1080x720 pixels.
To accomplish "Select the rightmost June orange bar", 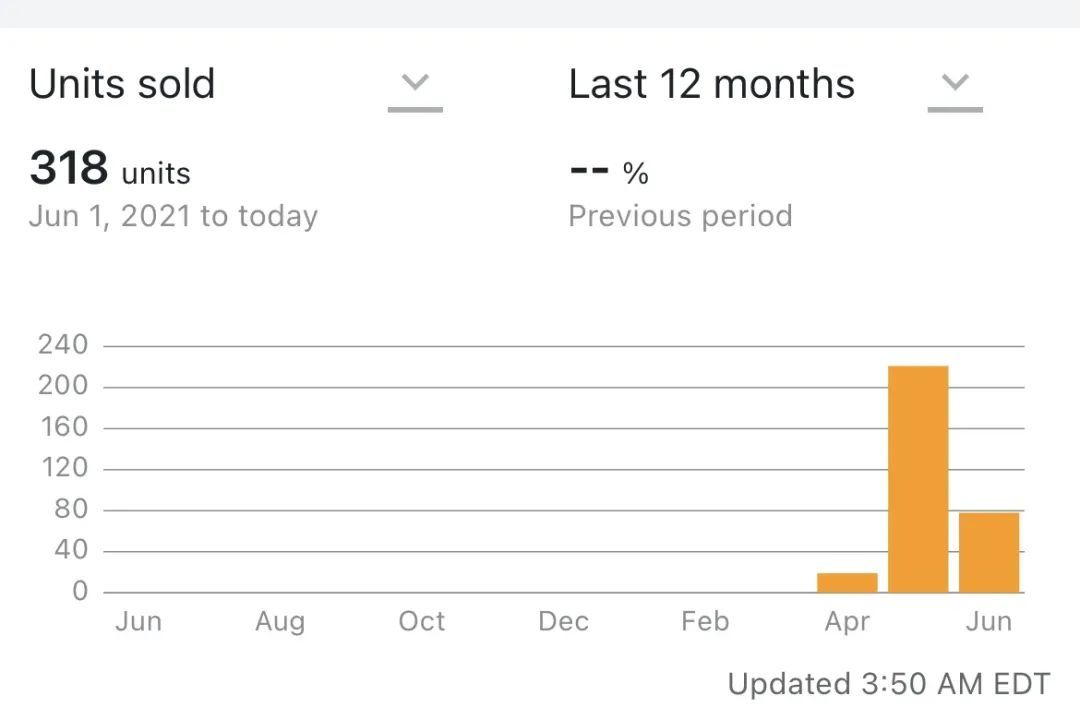I will tap(989, 553).
